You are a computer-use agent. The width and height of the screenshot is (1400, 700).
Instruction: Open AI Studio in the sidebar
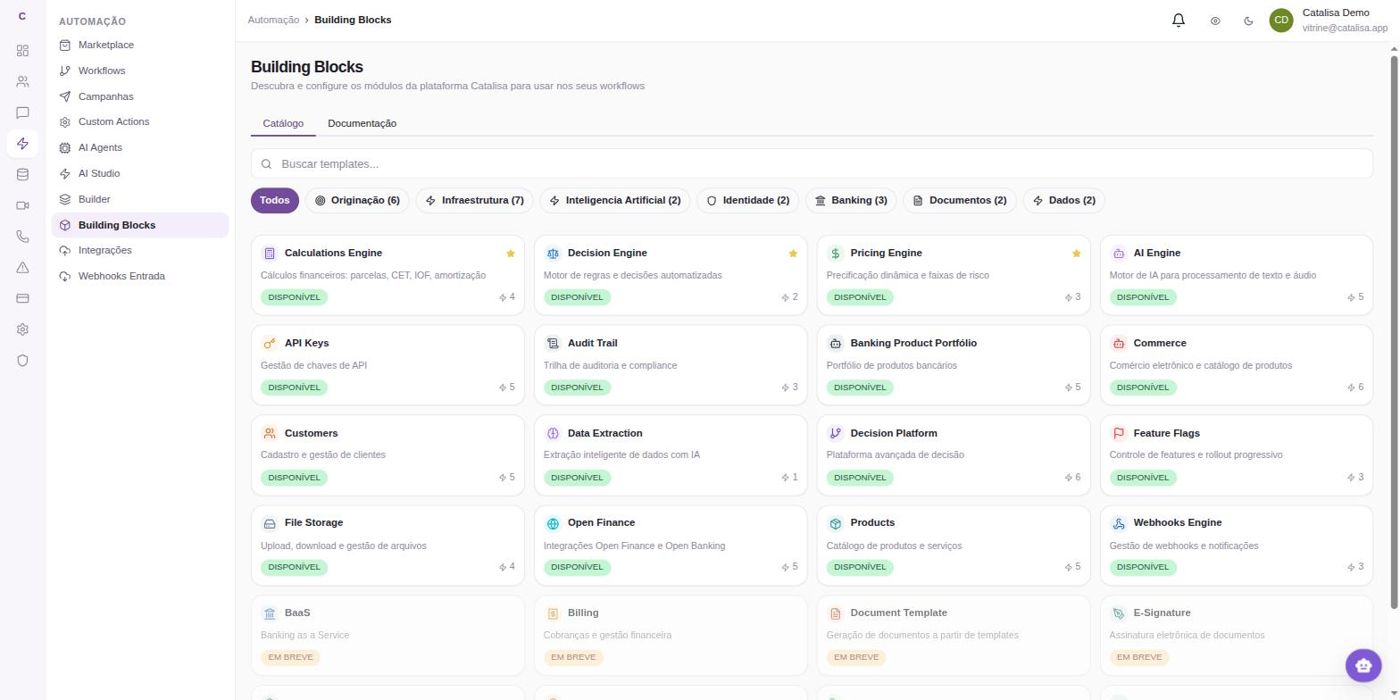point(140,173)
